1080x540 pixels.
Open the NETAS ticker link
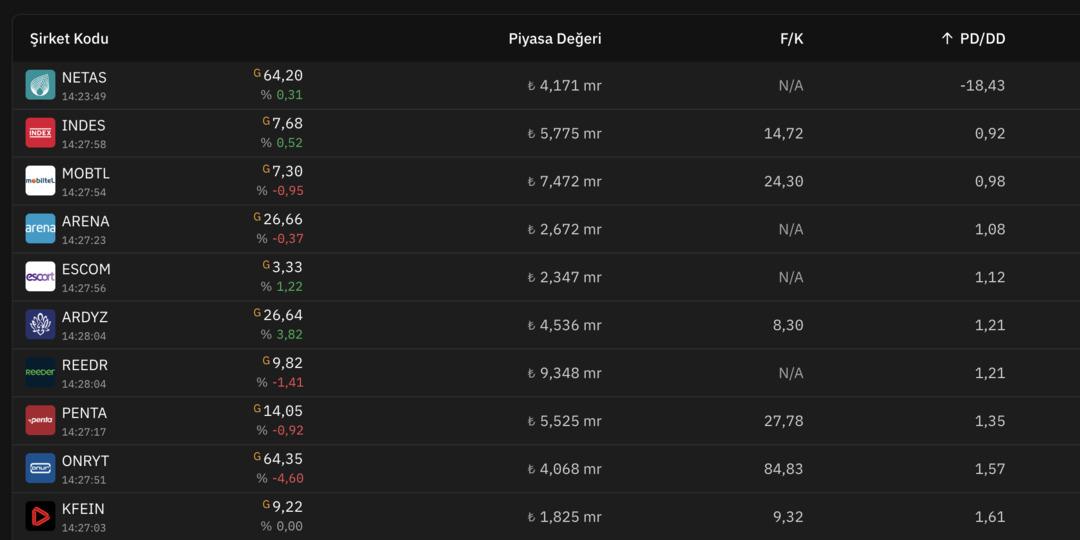tap(84, 77)
